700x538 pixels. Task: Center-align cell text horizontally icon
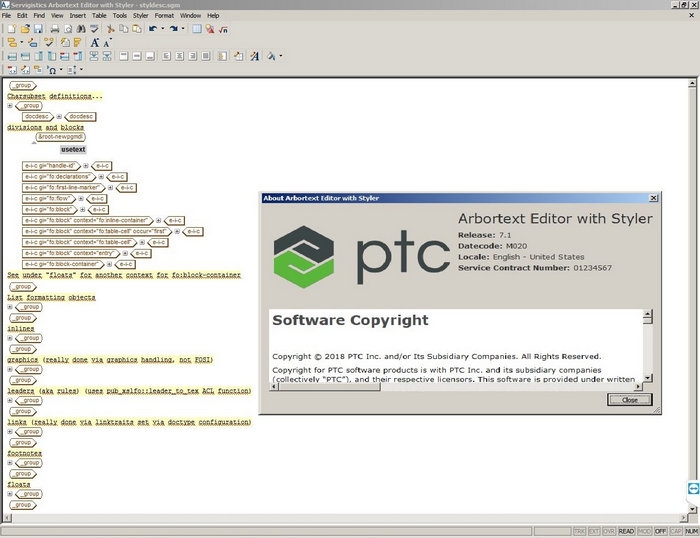click(x=179, y=56)
